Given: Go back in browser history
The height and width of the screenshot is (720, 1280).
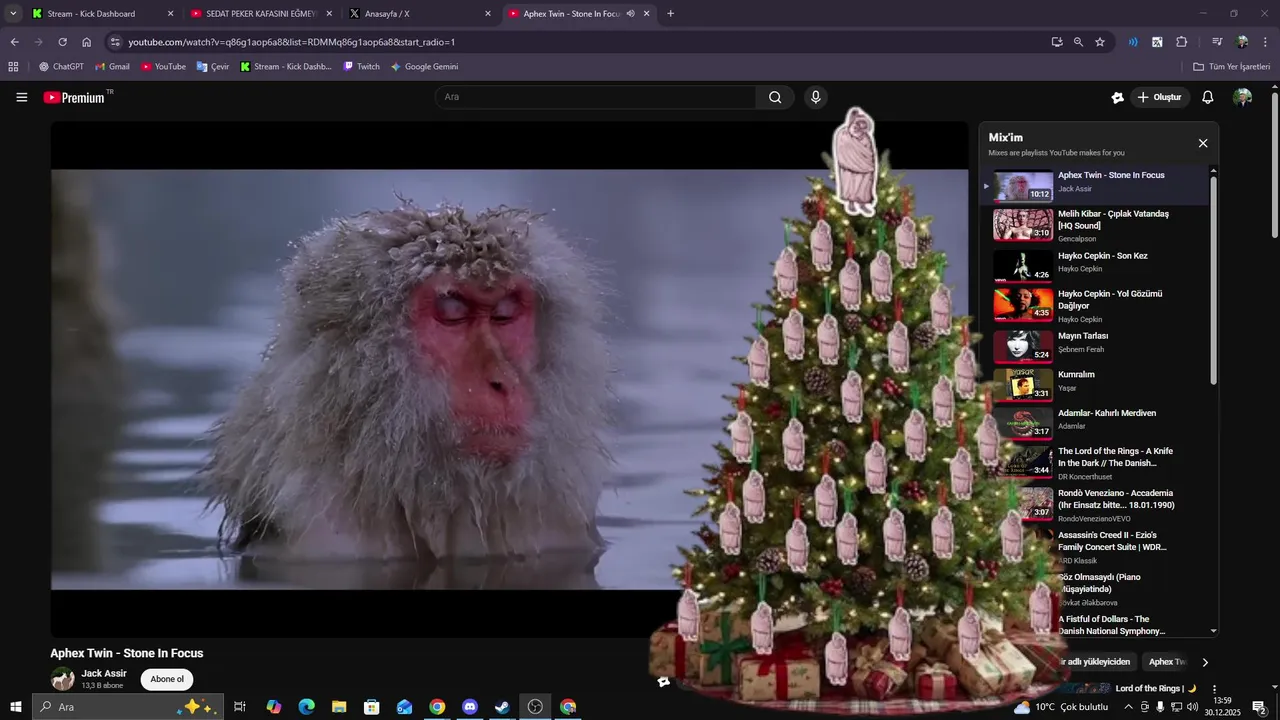Looking at the screenshot, I should click(14, 42).
